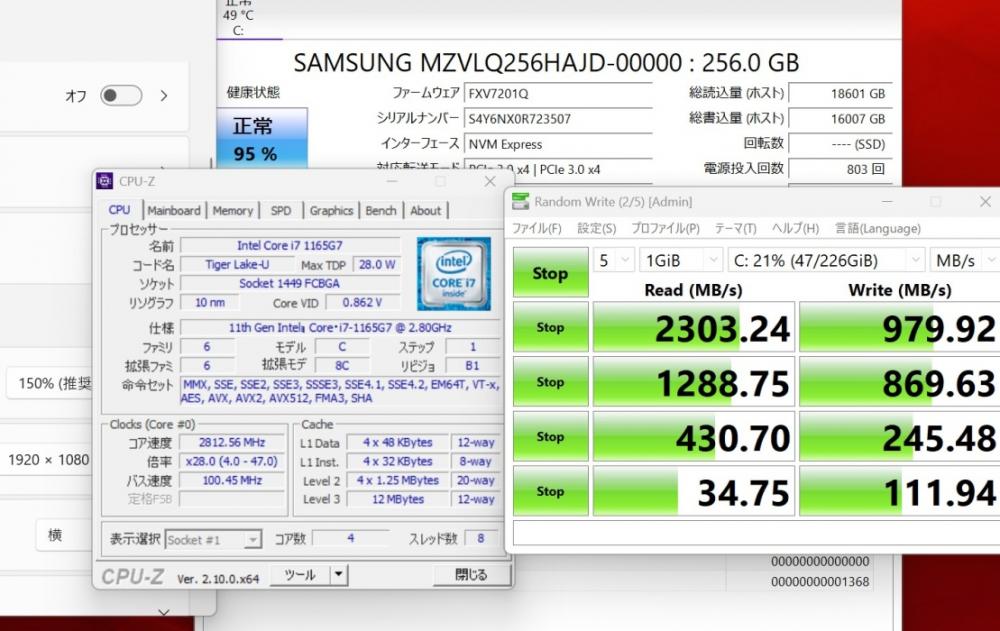Open the 横 orientation dropdown
The width and height of the screenshot is (1000, 631).
[64, 535]
